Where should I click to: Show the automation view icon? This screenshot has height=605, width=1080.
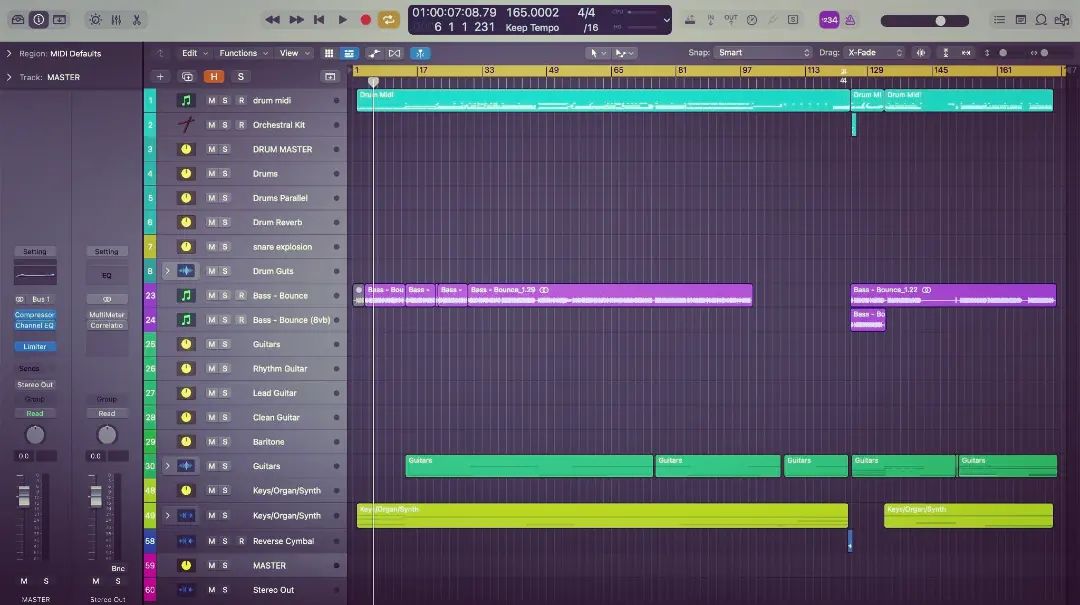click(x=374, y=53)
